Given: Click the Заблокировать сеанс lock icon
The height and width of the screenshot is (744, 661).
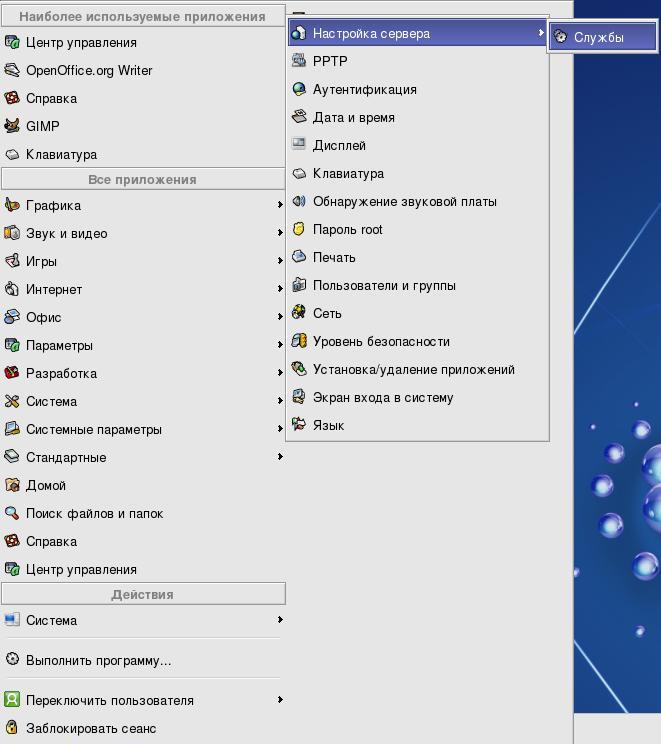Looking at the screenshot, I should pyautogui.click(x=12, y=728).
